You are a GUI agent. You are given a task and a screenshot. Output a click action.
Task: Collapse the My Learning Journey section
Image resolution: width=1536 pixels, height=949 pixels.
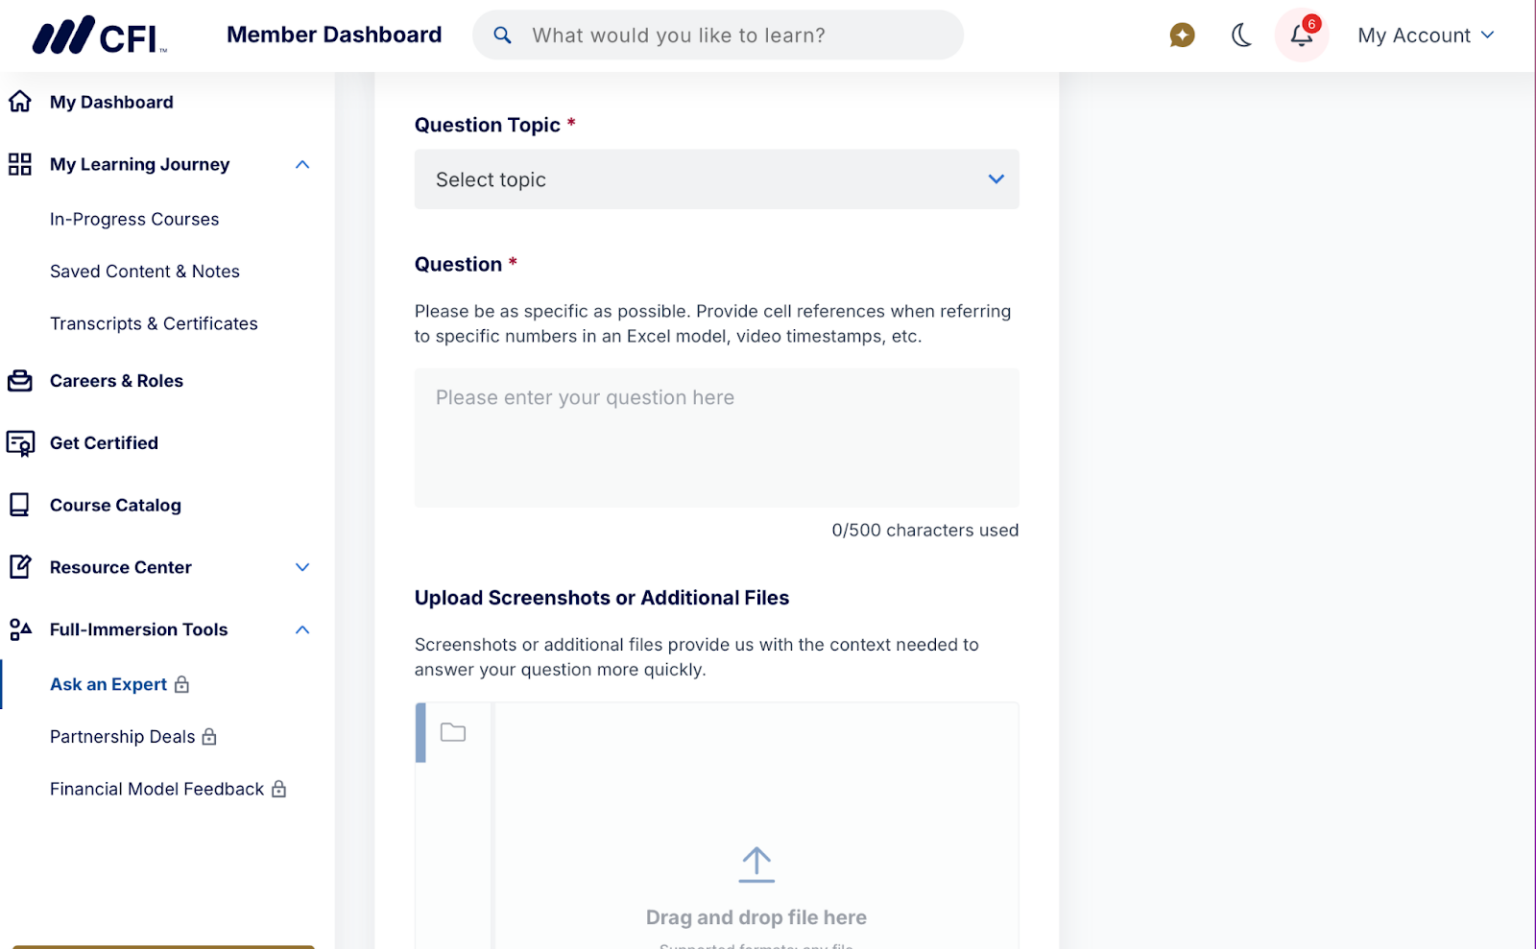point(303,164)
